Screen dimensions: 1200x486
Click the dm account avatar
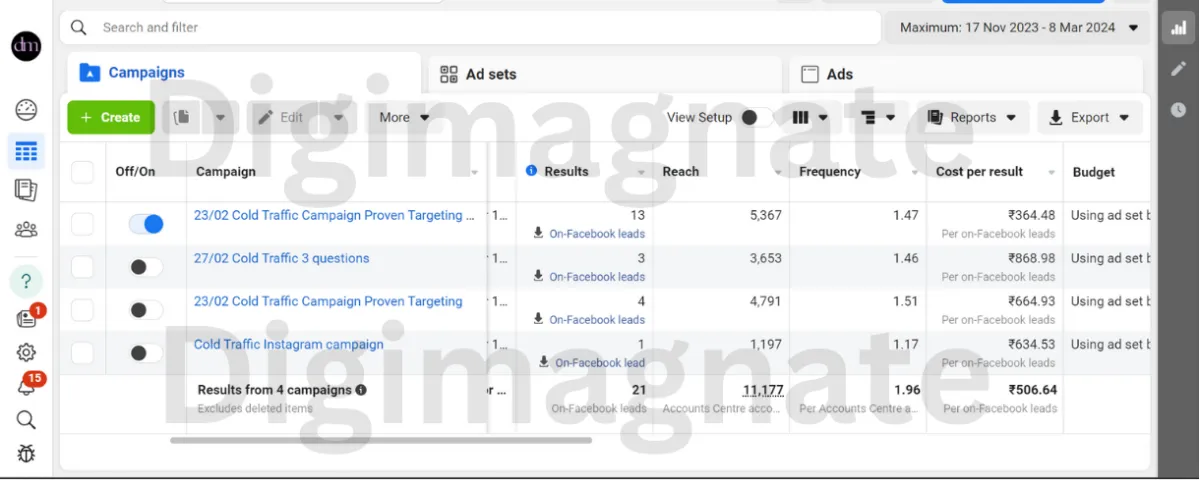[26, 45]
